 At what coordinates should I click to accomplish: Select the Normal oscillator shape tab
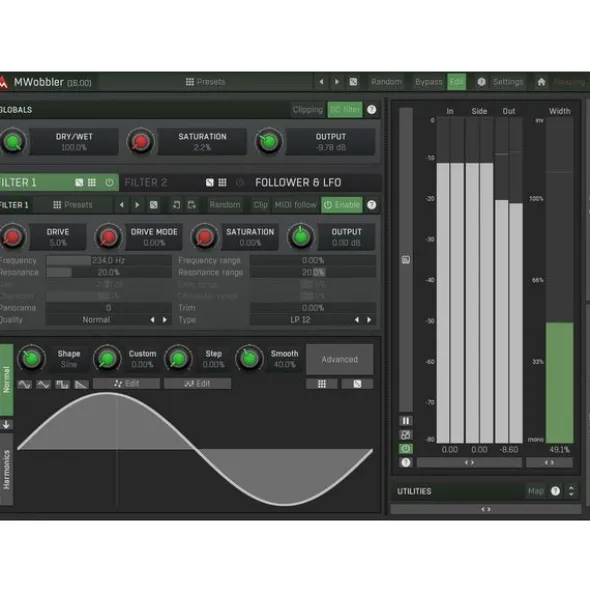pos(6,380)
